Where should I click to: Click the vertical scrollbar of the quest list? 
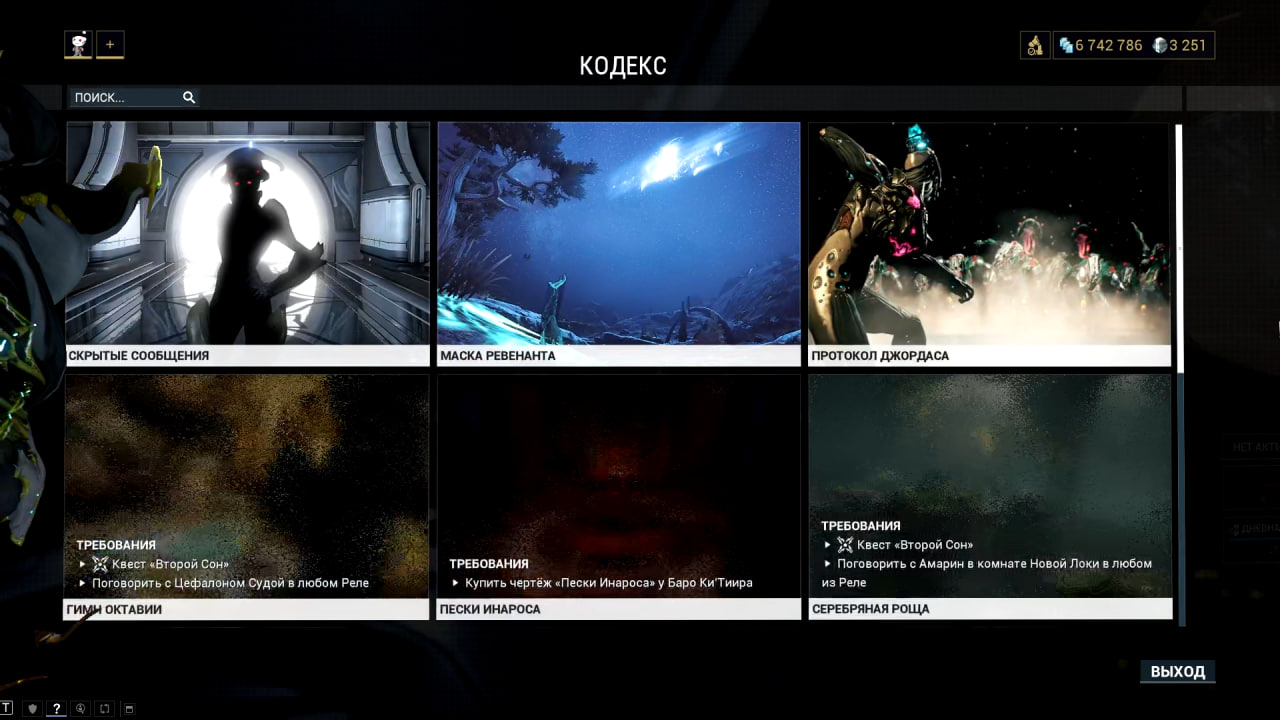click(1178, 375)
